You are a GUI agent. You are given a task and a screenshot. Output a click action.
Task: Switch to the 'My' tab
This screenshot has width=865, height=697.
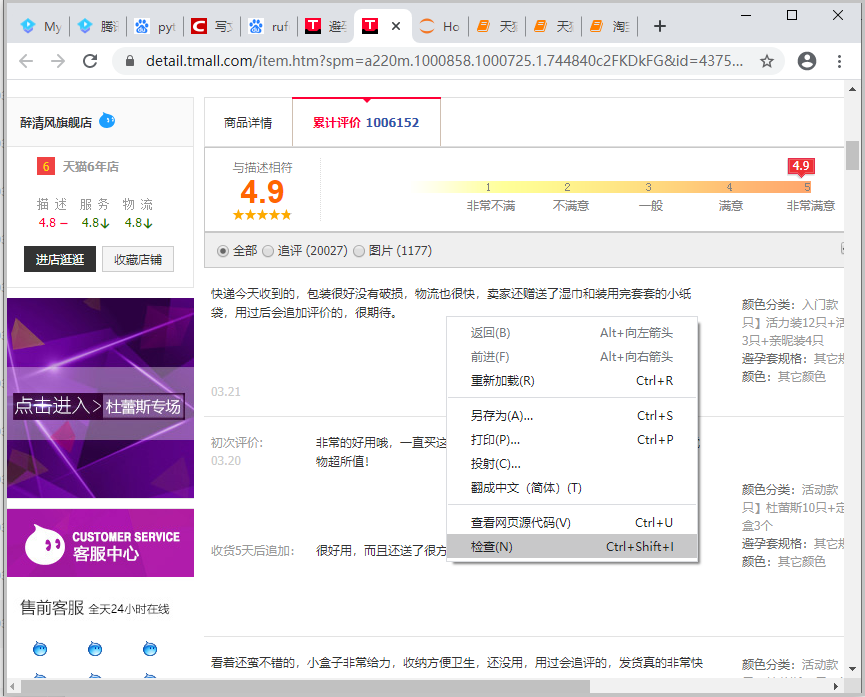tap(41, 26)
